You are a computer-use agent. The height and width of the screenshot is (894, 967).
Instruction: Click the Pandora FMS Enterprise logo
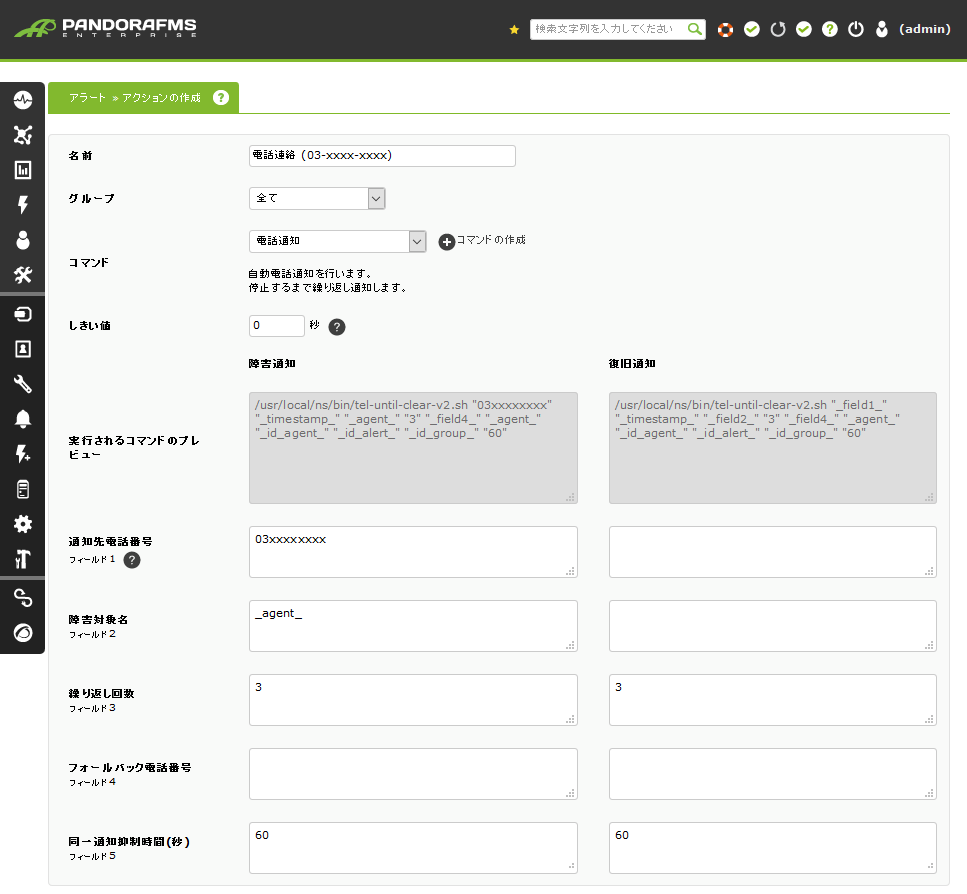(x=105, y=28)
